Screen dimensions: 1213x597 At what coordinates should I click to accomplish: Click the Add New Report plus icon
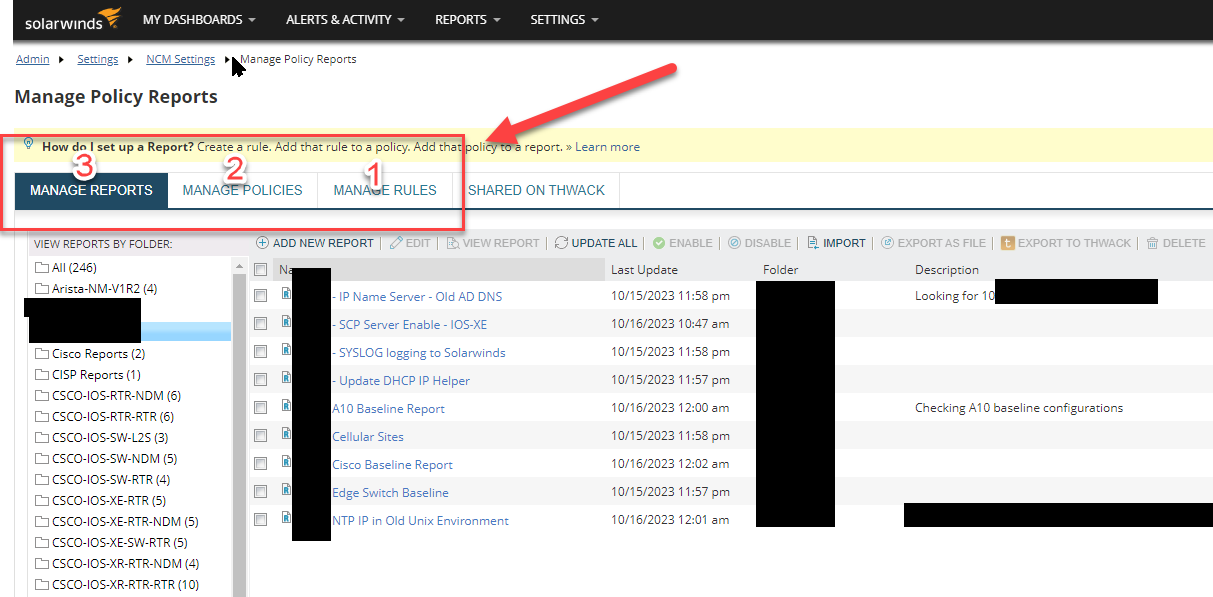[x=263, y=243]
